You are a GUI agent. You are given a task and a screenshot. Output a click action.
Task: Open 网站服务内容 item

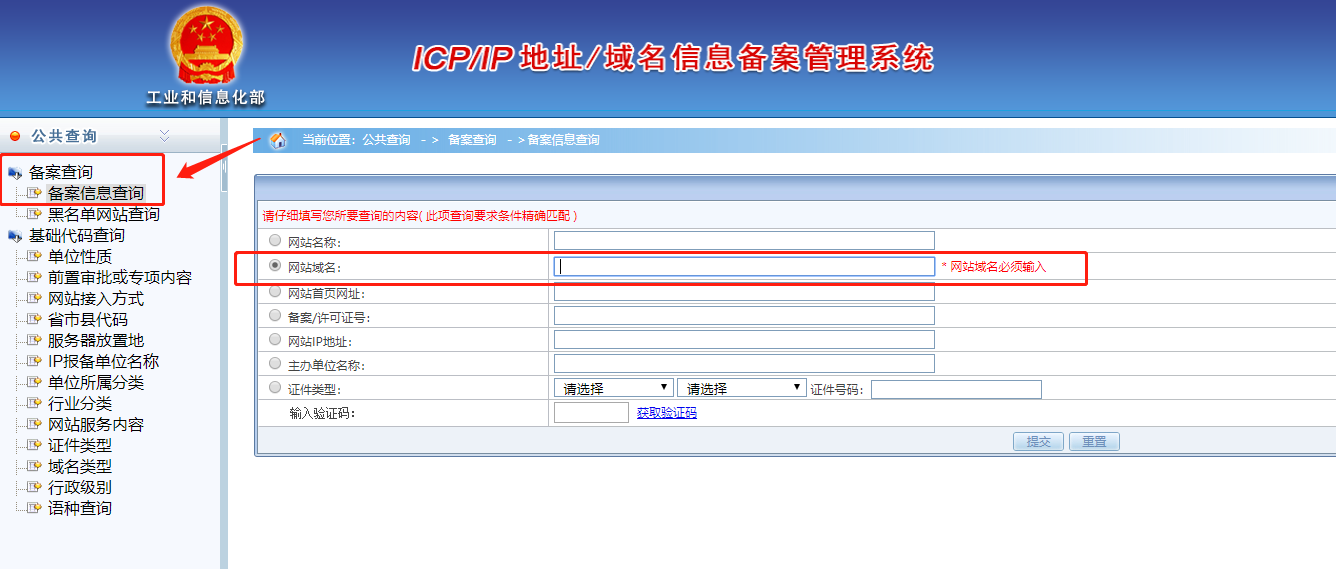coord(96,425)
